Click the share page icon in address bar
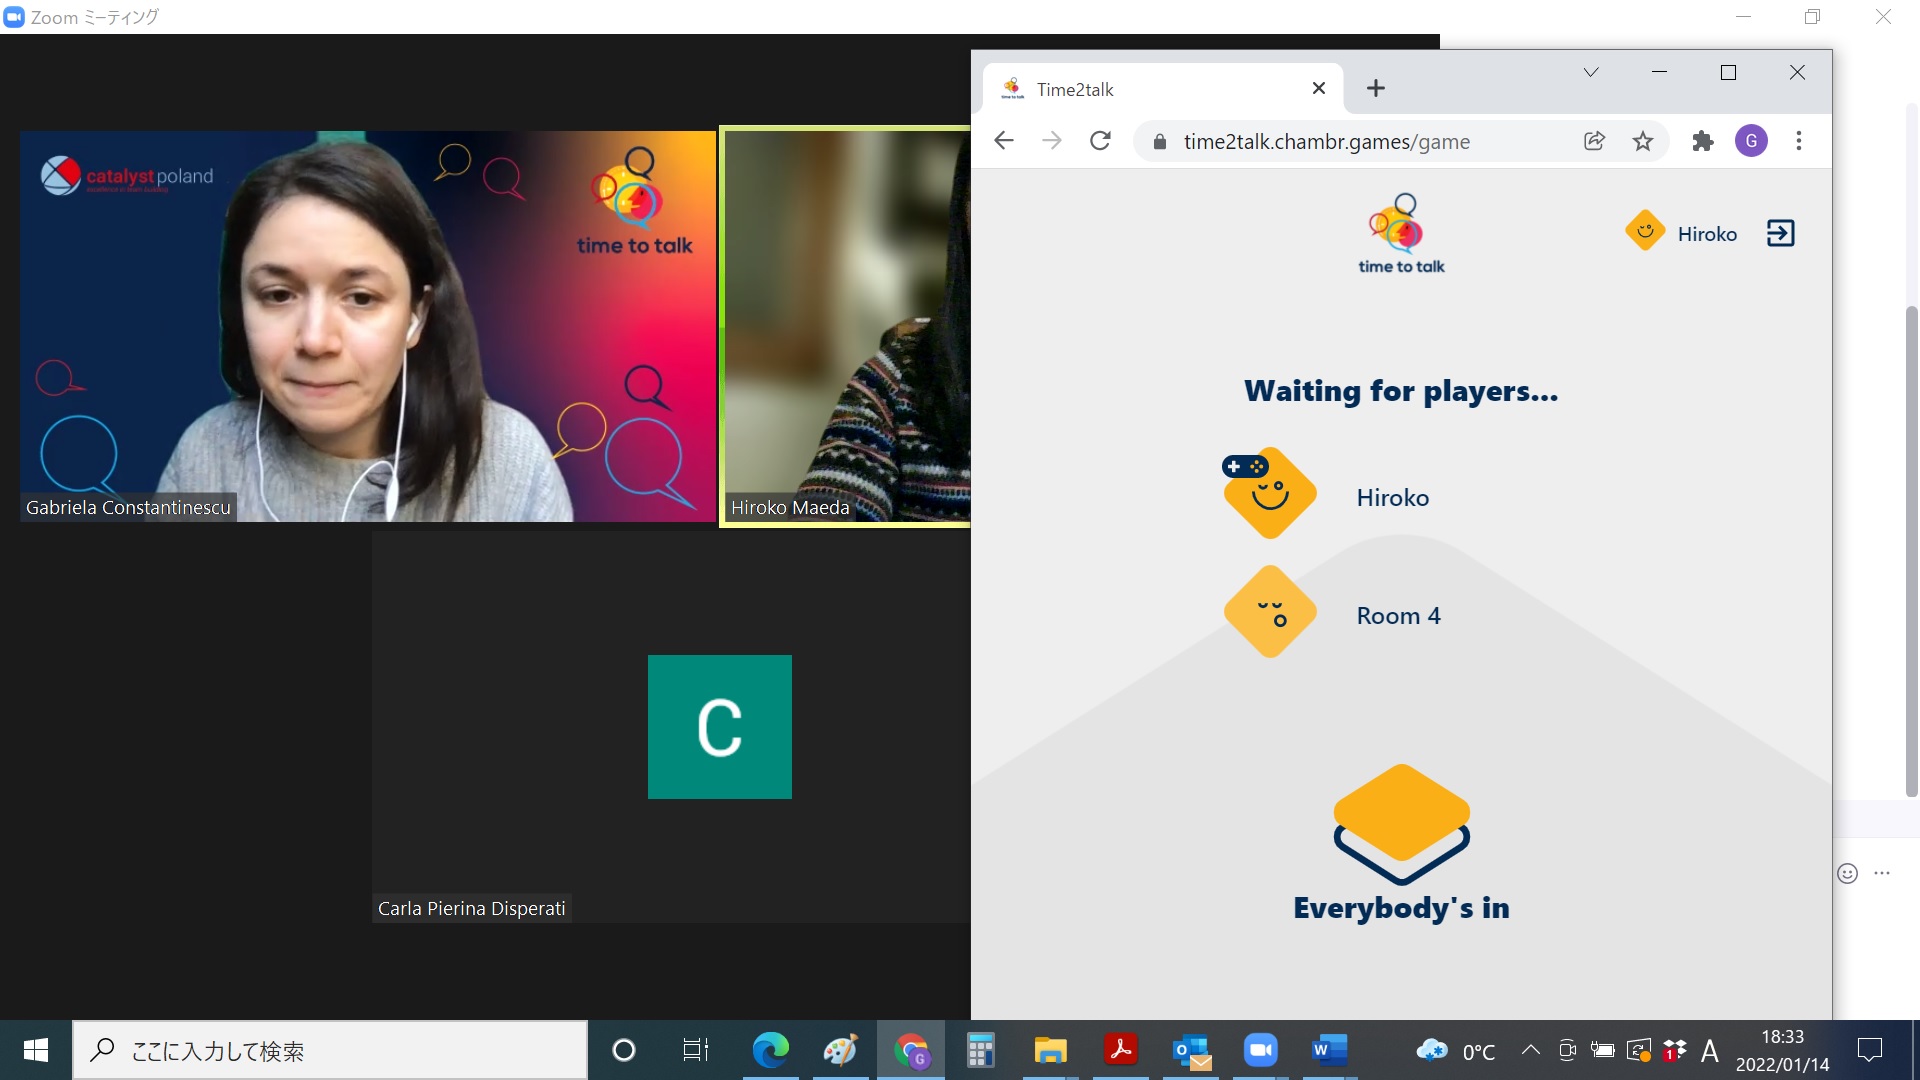The image size is (1920, 1080). coord(1595,141)
